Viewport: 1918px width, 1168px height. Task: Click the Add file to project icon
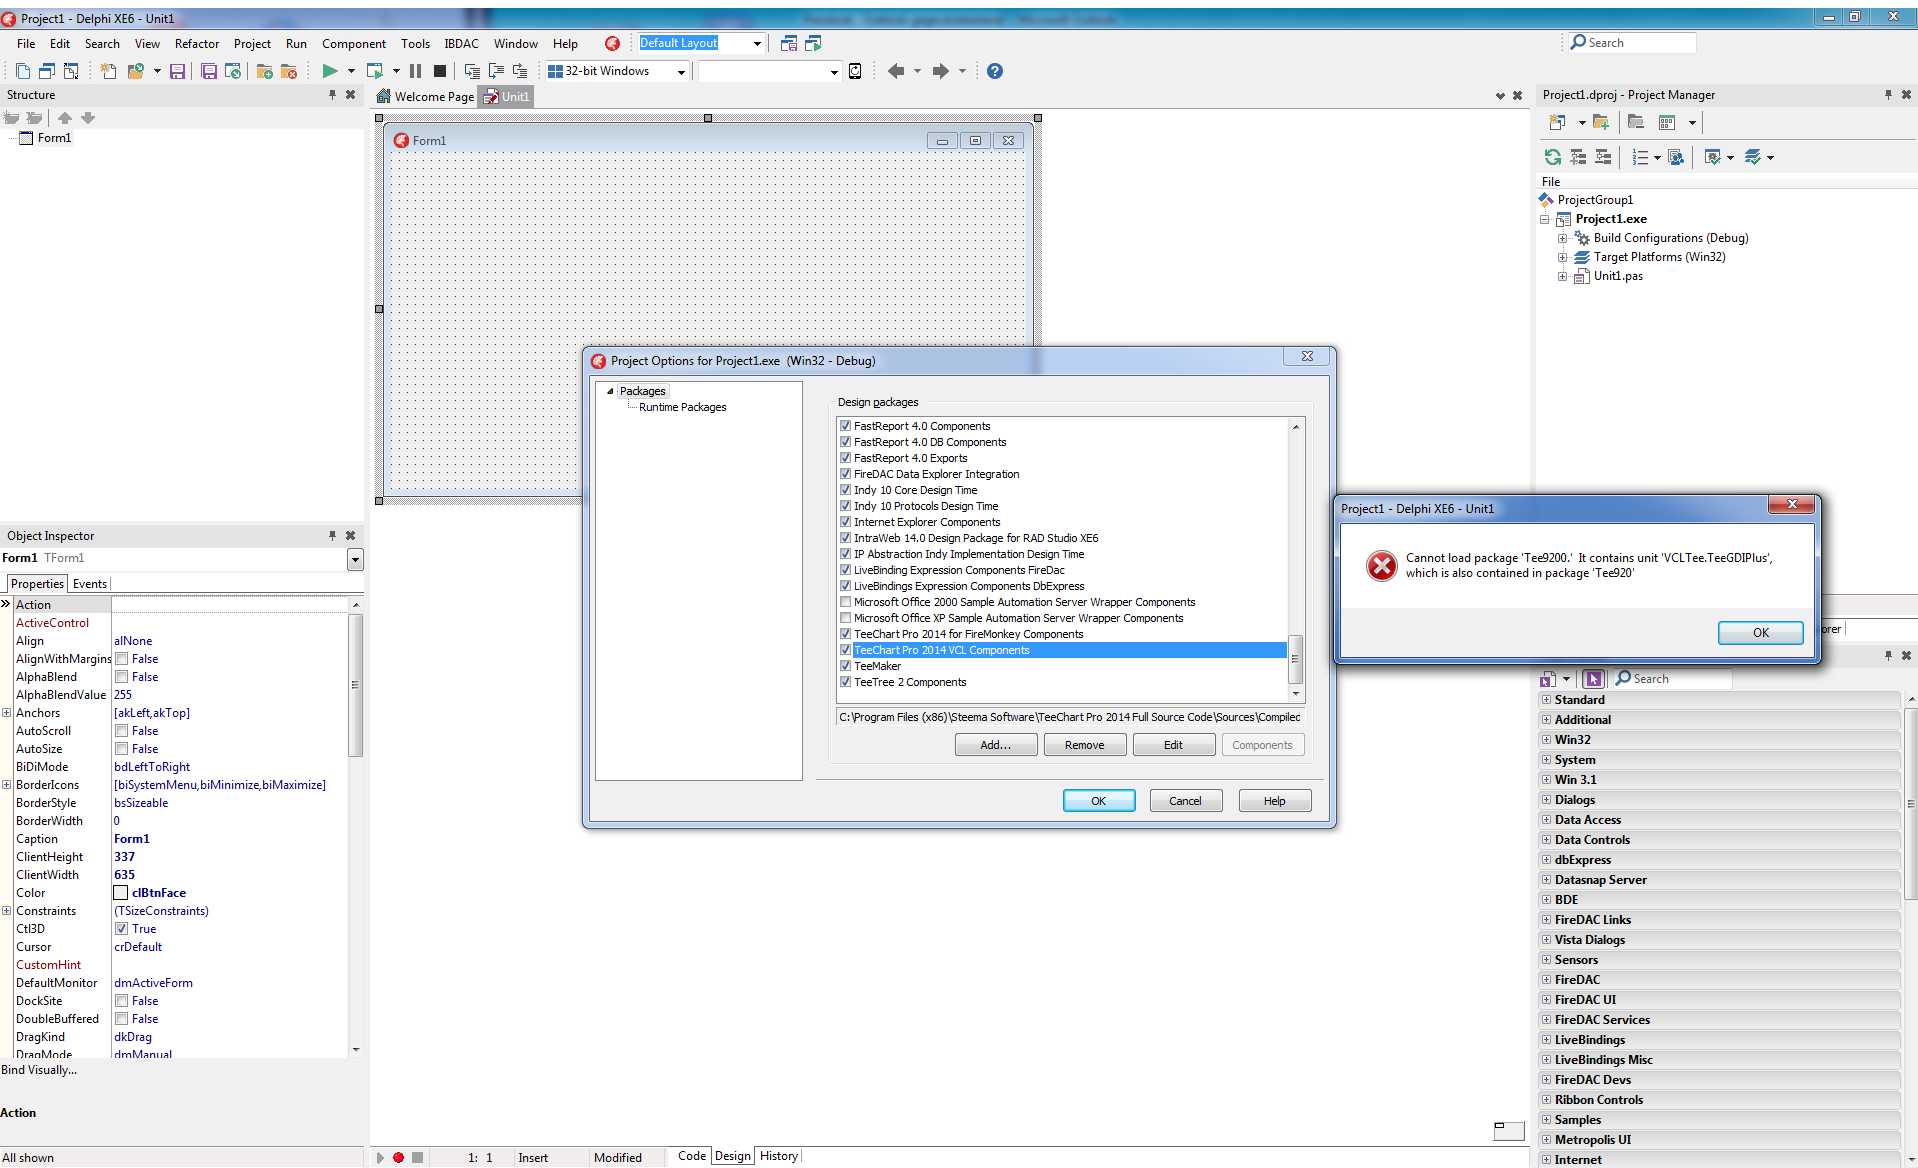pyautogui.click(x=264, y=71)
